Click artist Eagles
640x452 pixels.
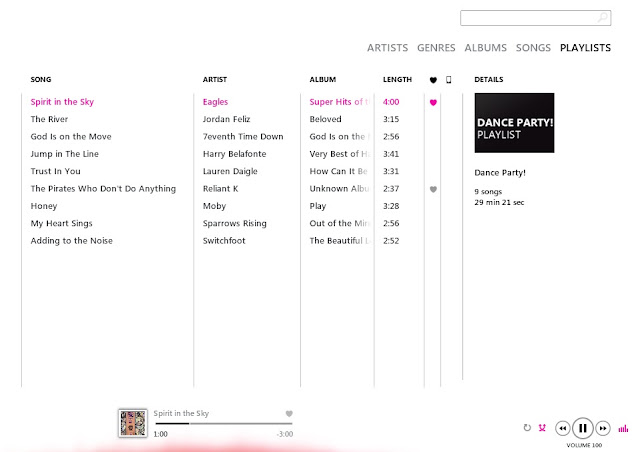pyautogui.click(x=215, y=102)
